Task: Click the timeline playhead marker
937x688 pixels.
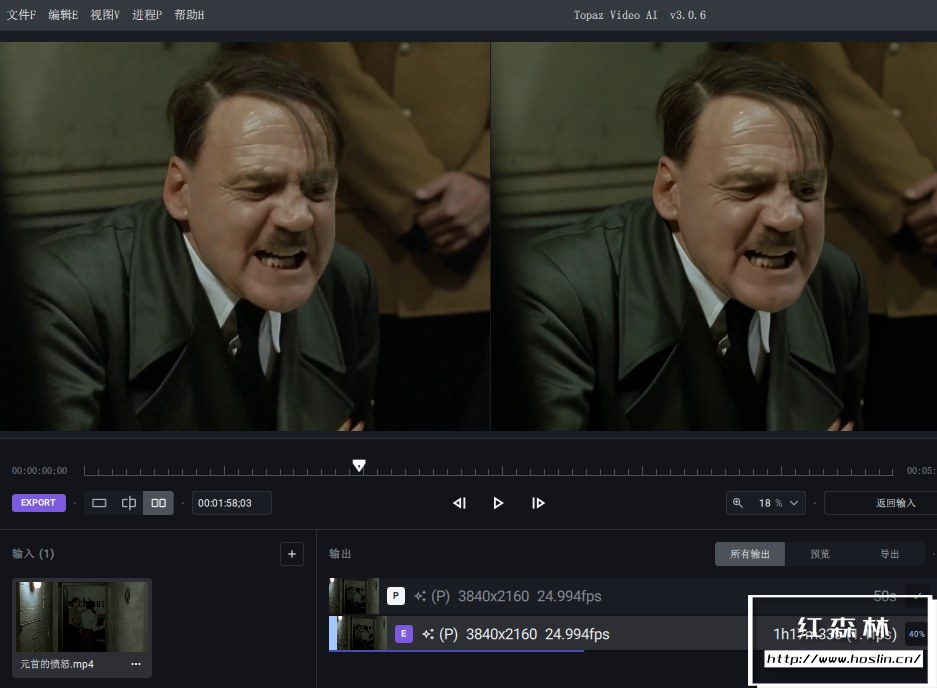Action: tap(359, 465)
